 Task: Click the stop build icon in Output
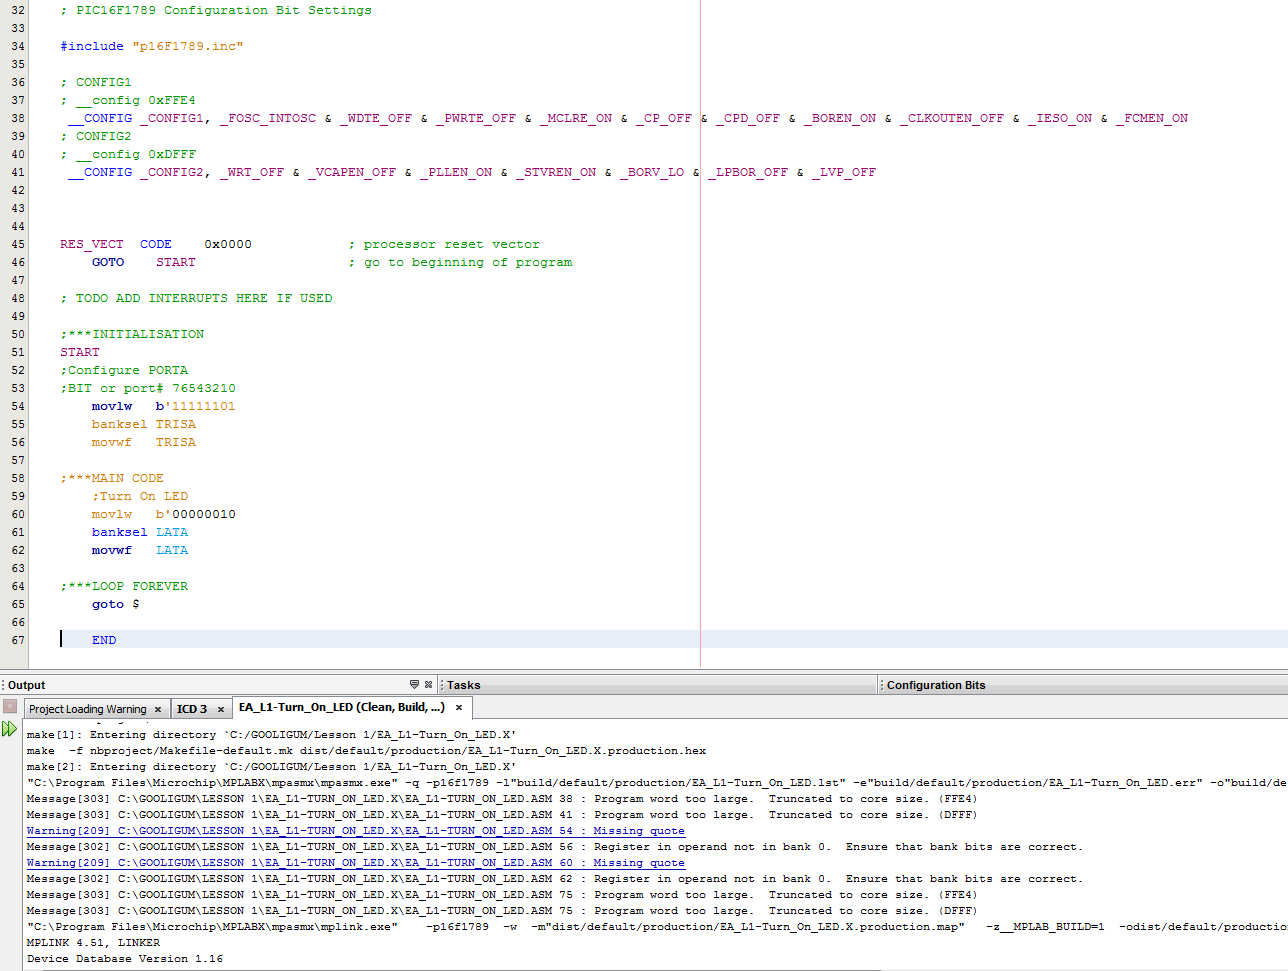coord(10,707)
